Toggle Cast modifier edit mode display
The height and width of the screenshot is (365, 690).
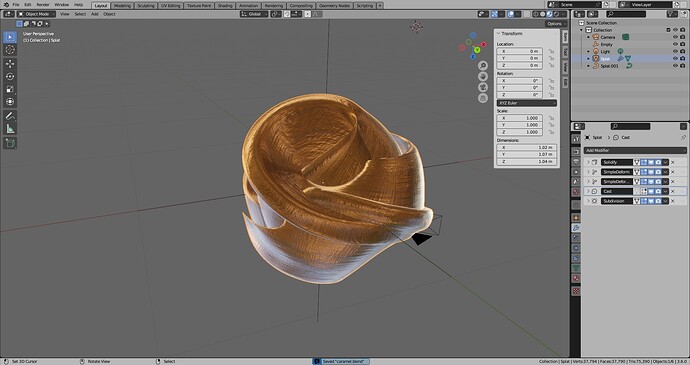click(x=644, y=191)
